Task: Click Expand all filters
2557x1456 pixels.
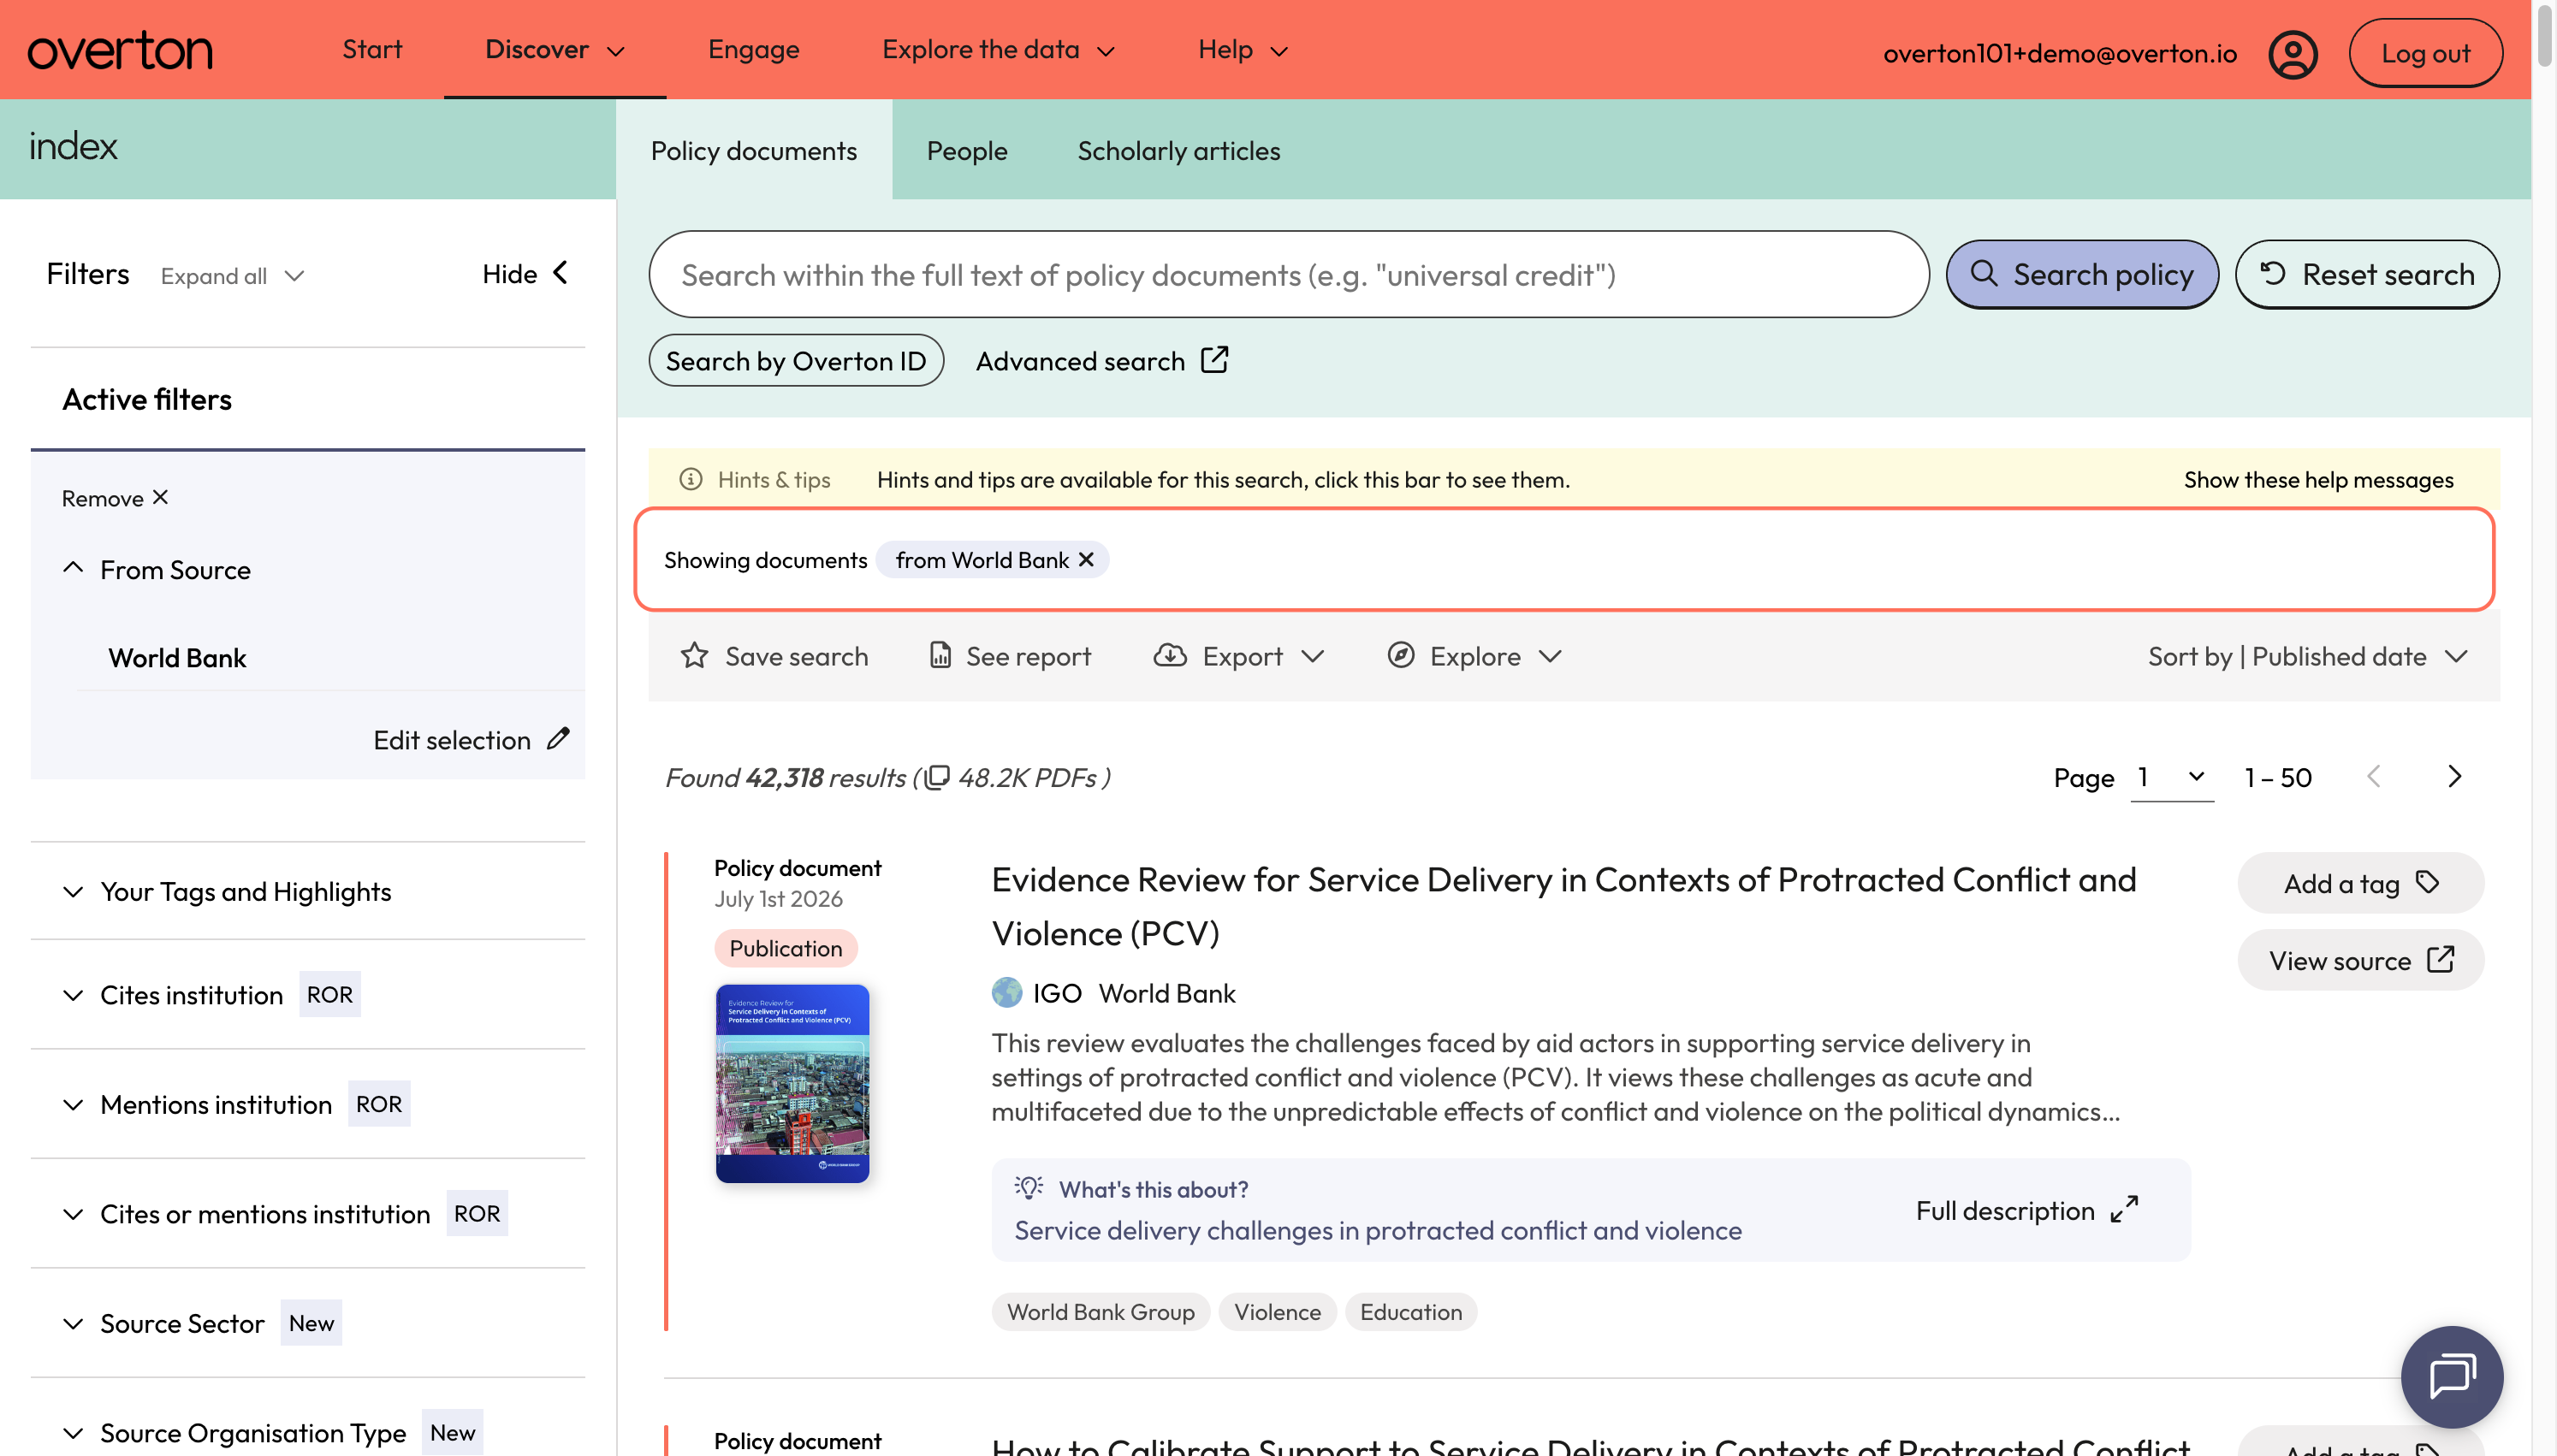Action: [x=232, y=276]
